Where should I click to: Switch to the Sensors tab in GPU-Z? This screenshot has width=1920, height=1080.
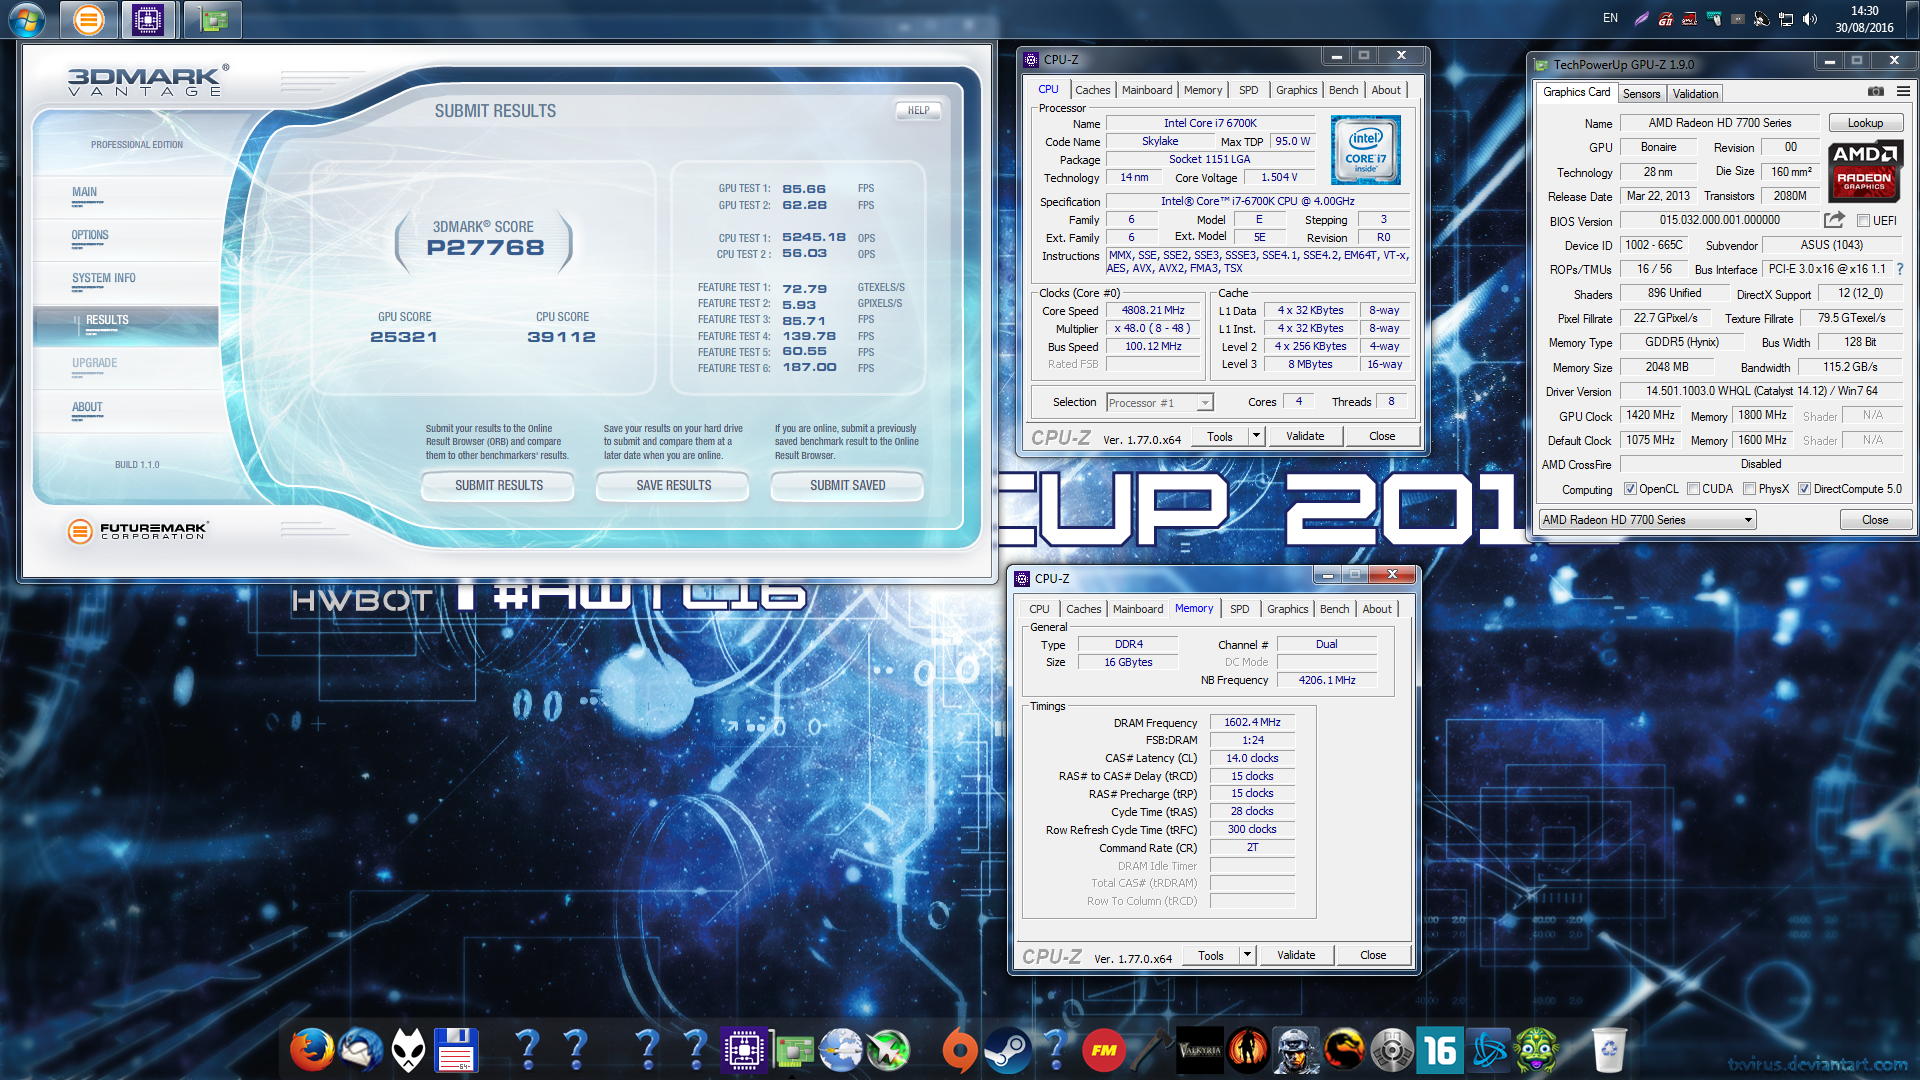coord(1641,94)
